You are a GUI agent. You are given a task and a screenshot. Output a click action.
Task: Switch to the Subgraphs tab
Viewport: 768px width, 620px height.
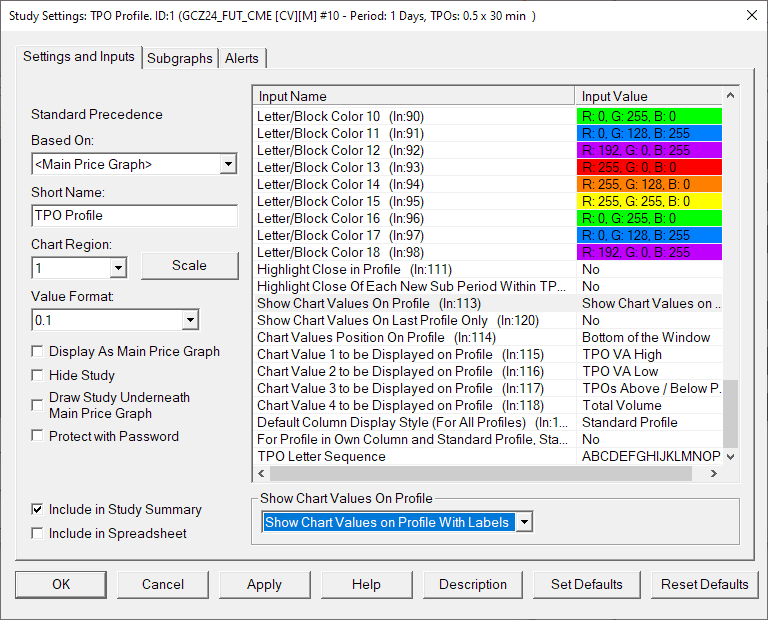(x=180, y=58)
